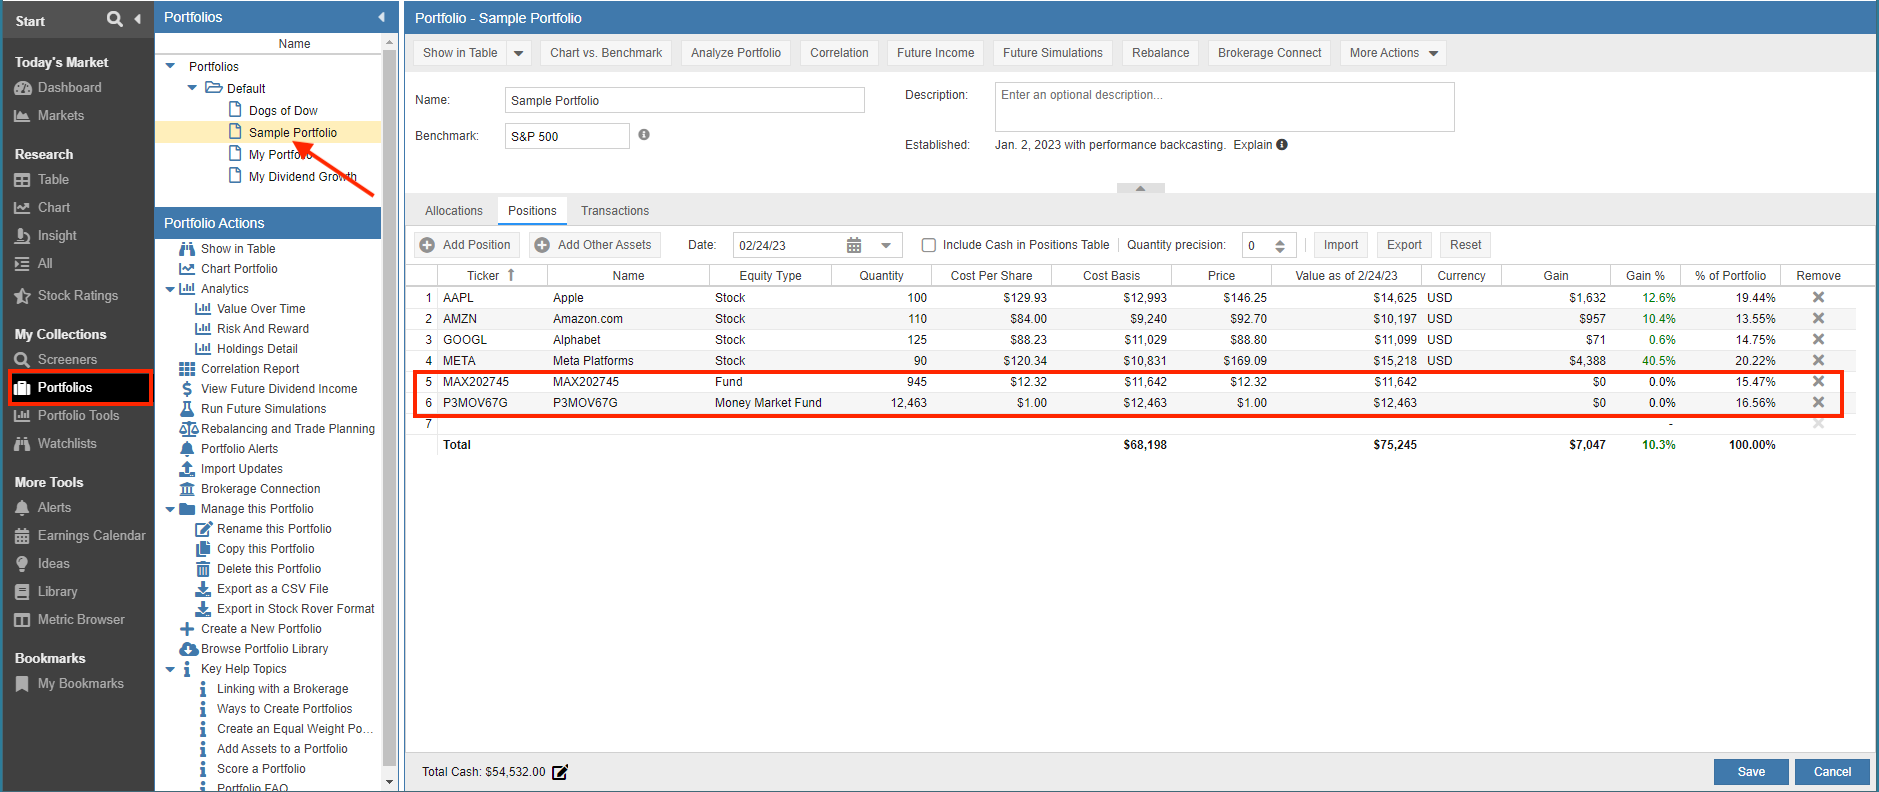This screenshot has height=792, width=1879.
Task: Toggle Include Cash in Positions Table checkbox
Action: (x=929, y=245)
